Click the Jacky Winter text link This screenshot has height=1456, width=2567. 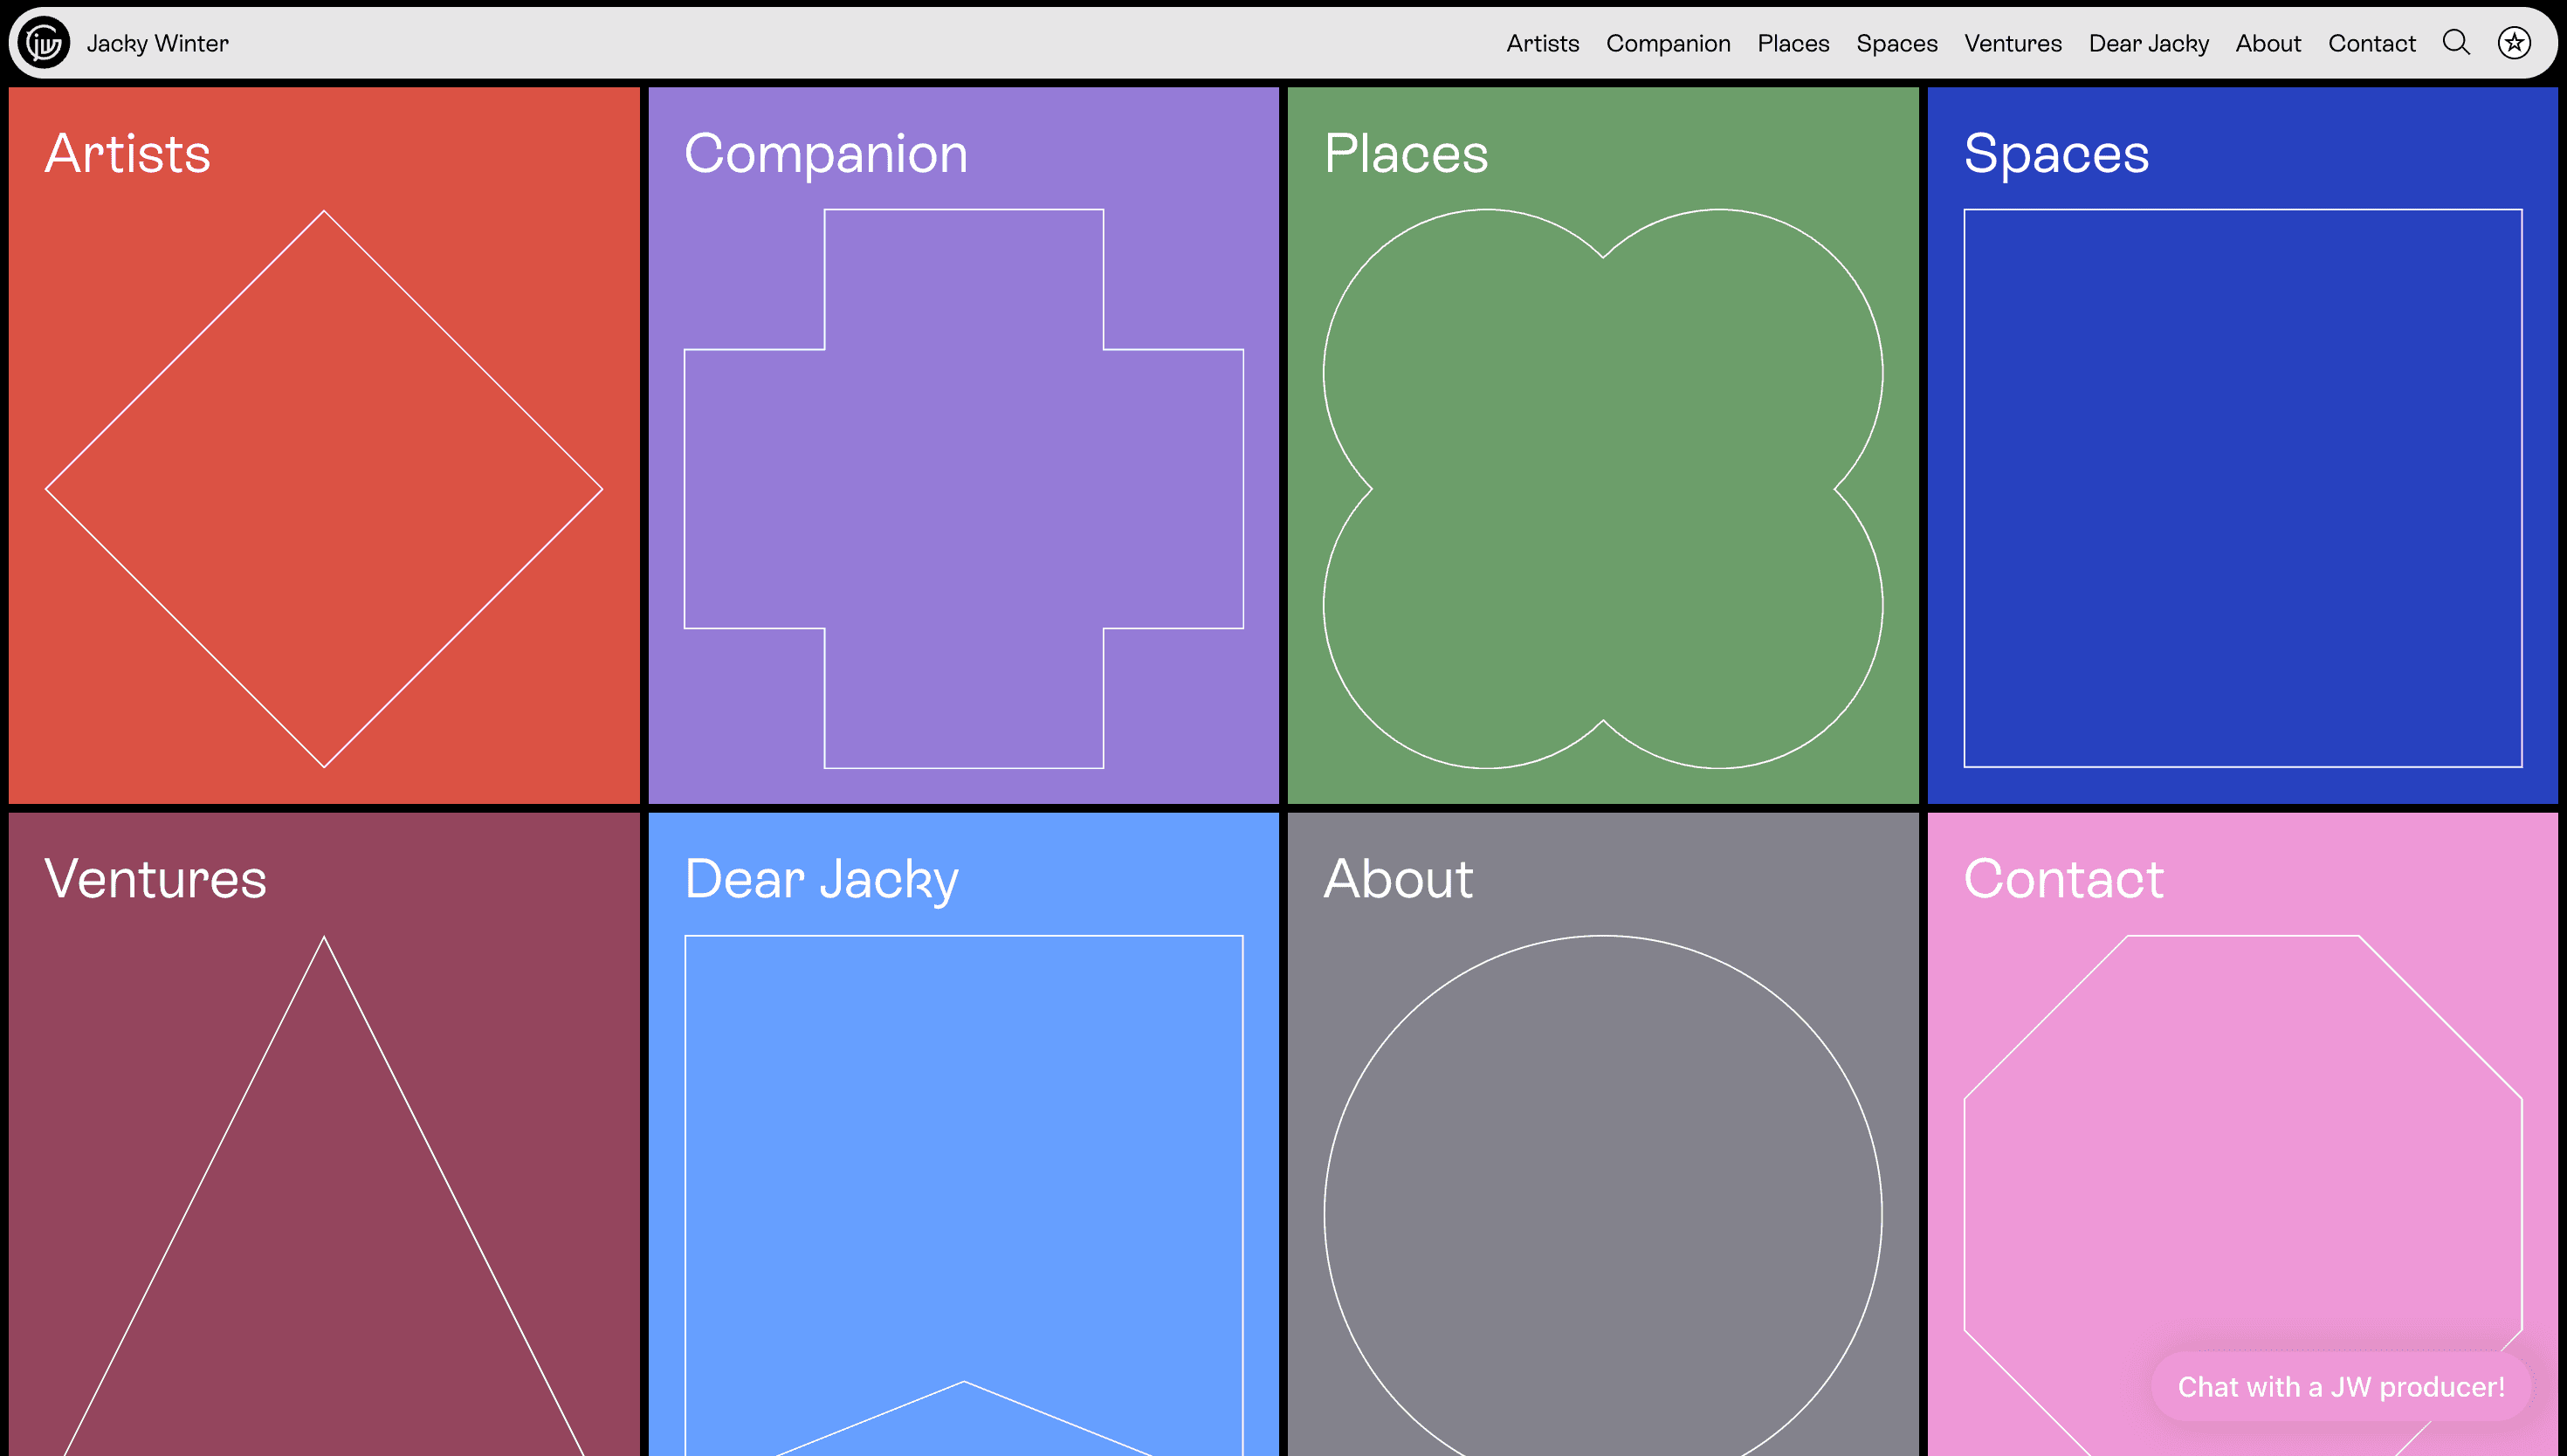pyautogui.click(x=157, y=42)
